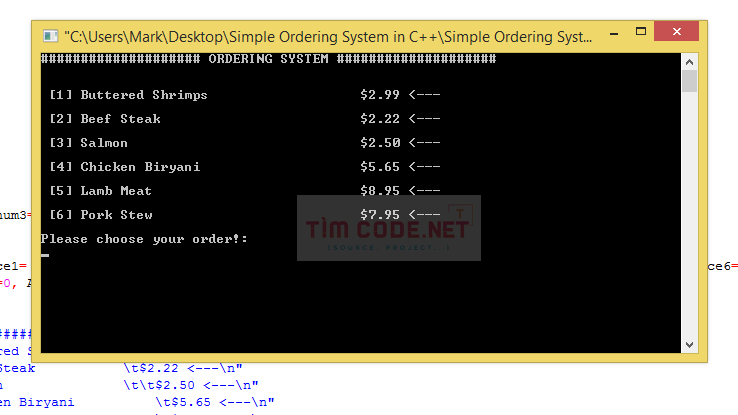Click the '\t$2.22 <---\n"' code line in editor

(x=183, y=368)
